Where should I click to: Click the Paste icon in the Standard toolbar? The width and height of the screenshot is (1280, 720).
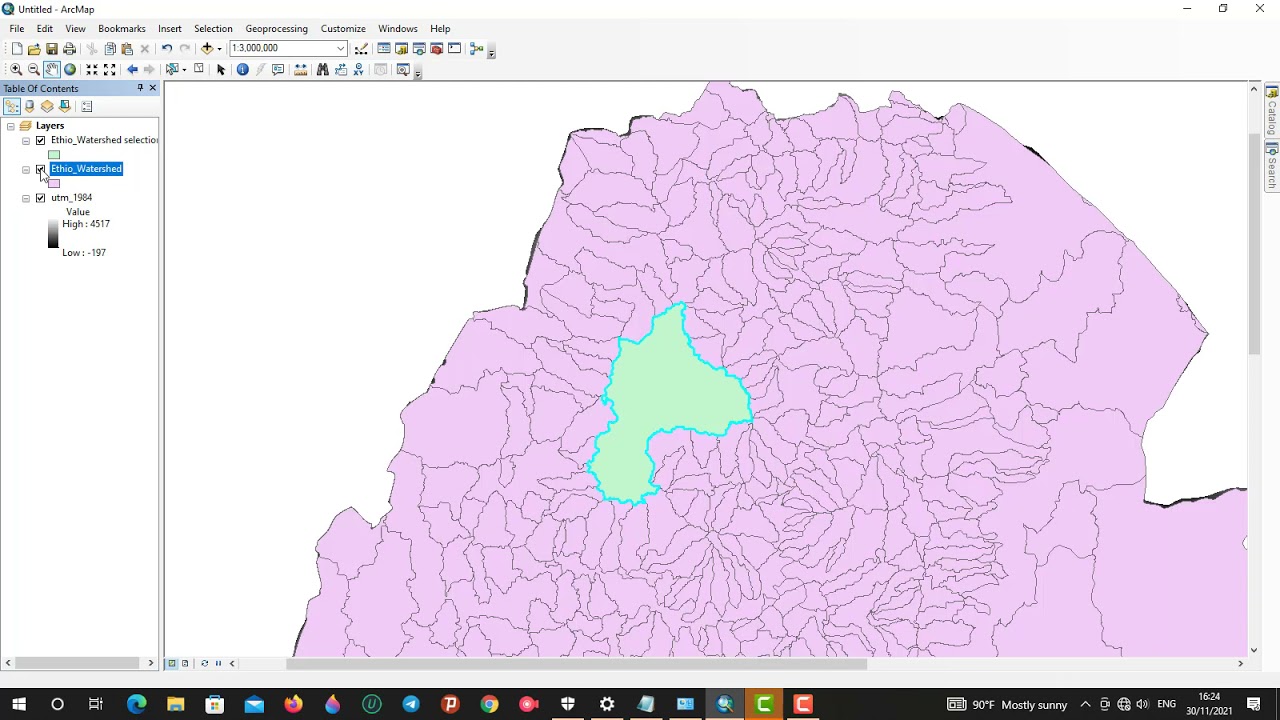click(127, 48)
